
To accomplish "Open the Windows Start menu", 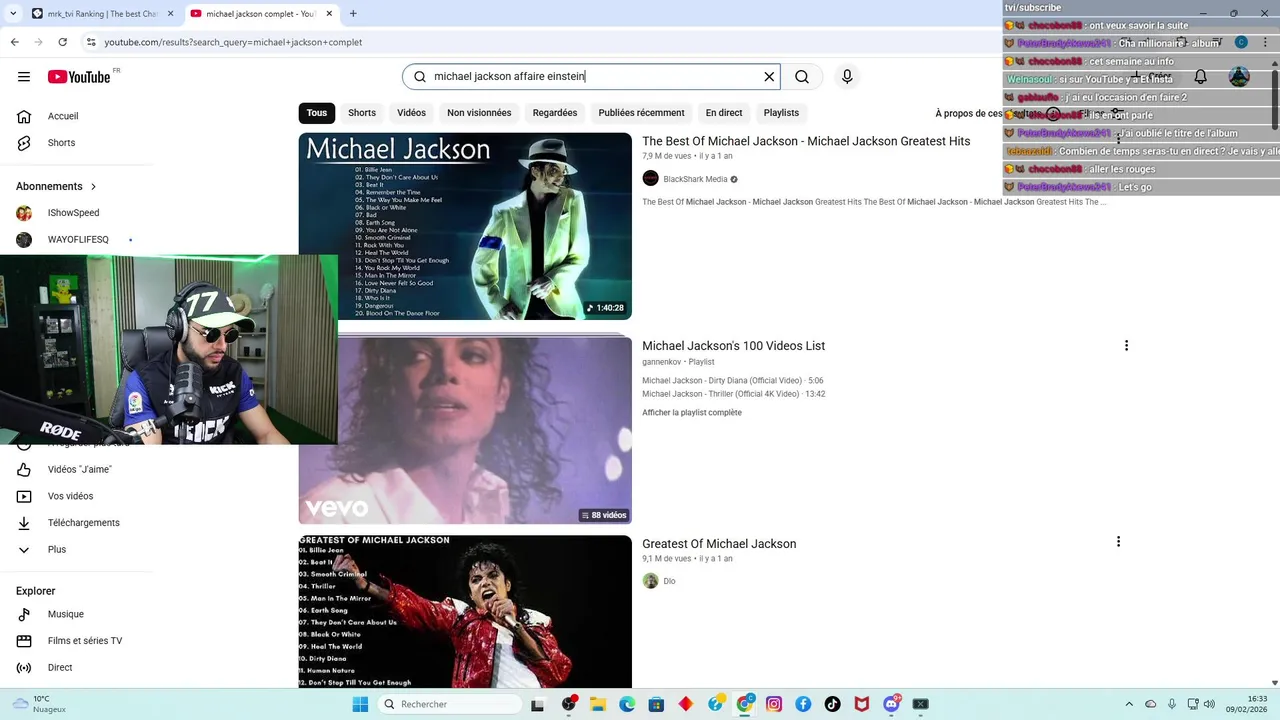I will [x=360, y=705].
